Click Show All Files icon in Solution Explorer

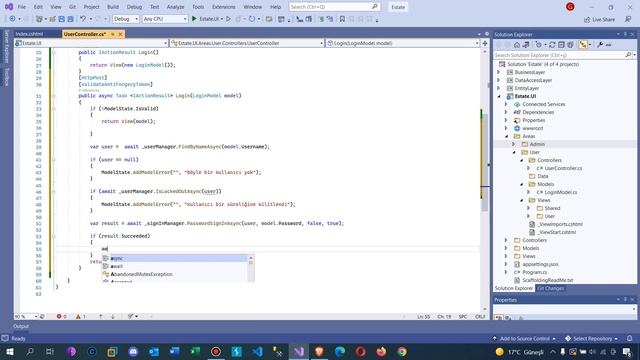(x=570, y=44)
